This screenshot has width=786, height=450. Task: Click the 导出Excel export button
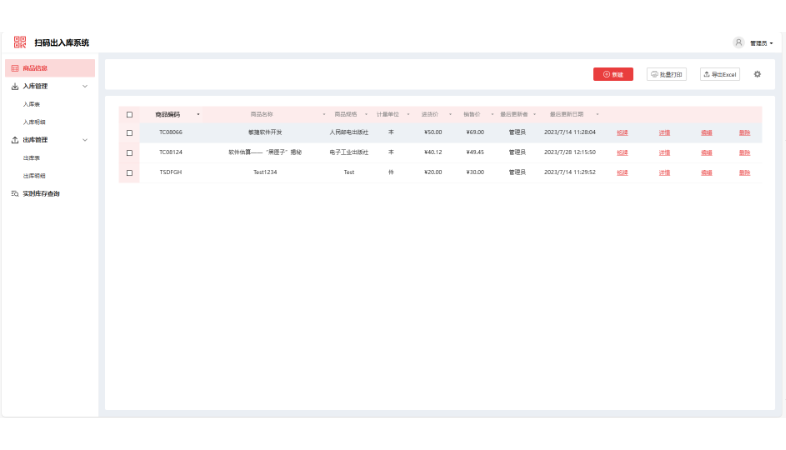coord(719,74)
